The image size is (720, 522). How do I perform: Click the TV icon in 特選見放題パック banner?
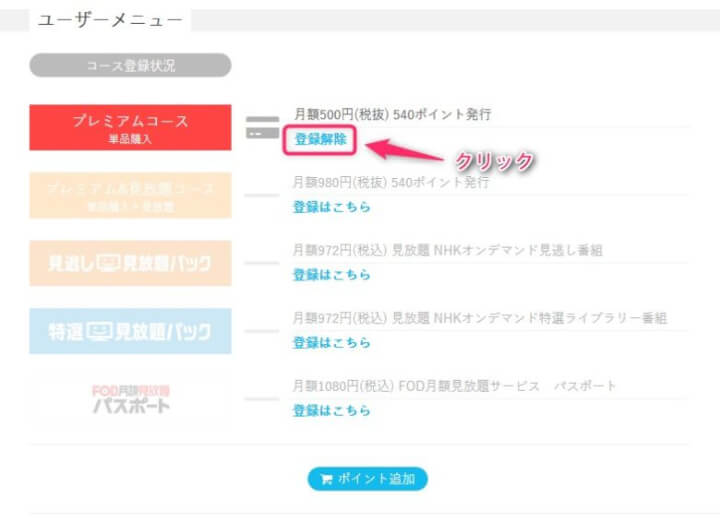tap(100, 331)
